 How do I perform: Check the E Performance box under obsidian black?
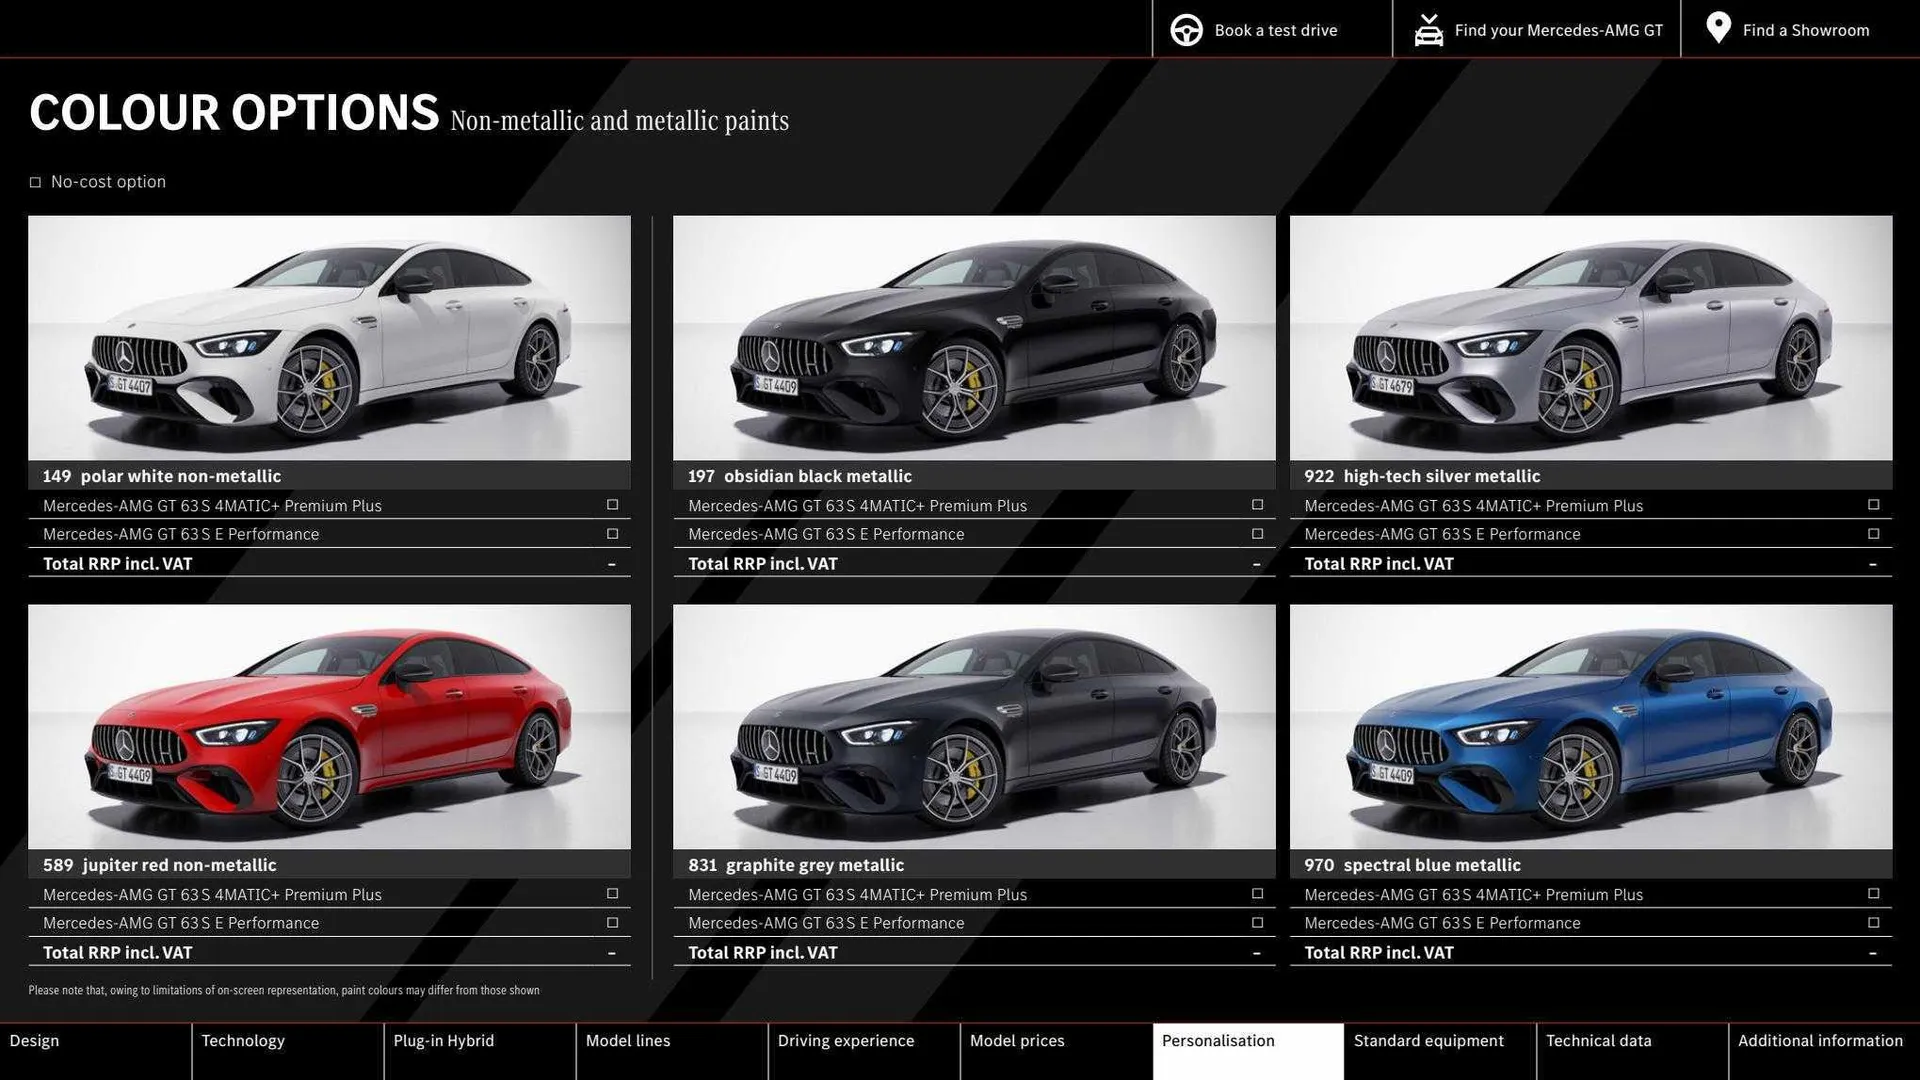coord(1256,533)
